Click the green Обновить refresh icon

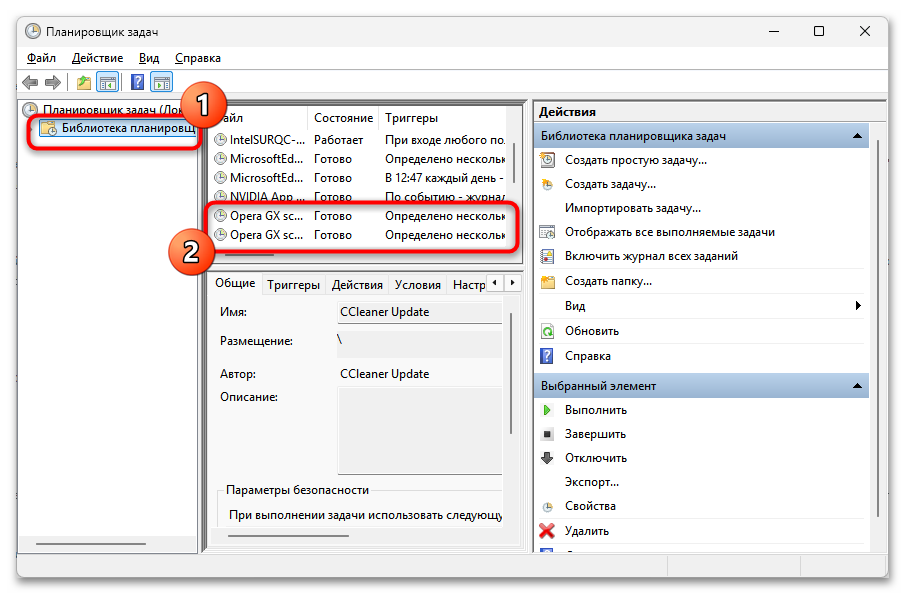pos(547,331)
